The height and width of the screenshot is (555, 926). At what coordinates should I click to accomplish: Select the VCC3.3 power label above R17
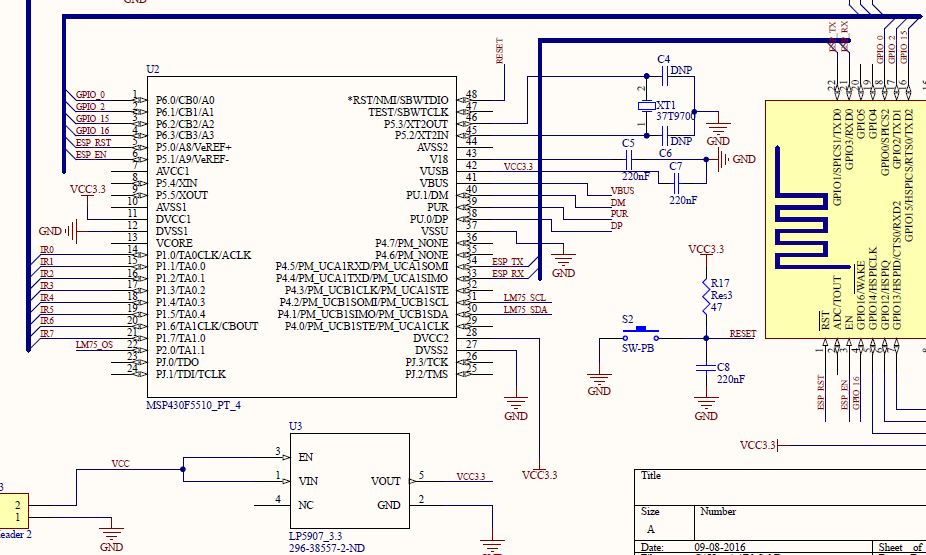pyautogui.click(x=706, y=249)
